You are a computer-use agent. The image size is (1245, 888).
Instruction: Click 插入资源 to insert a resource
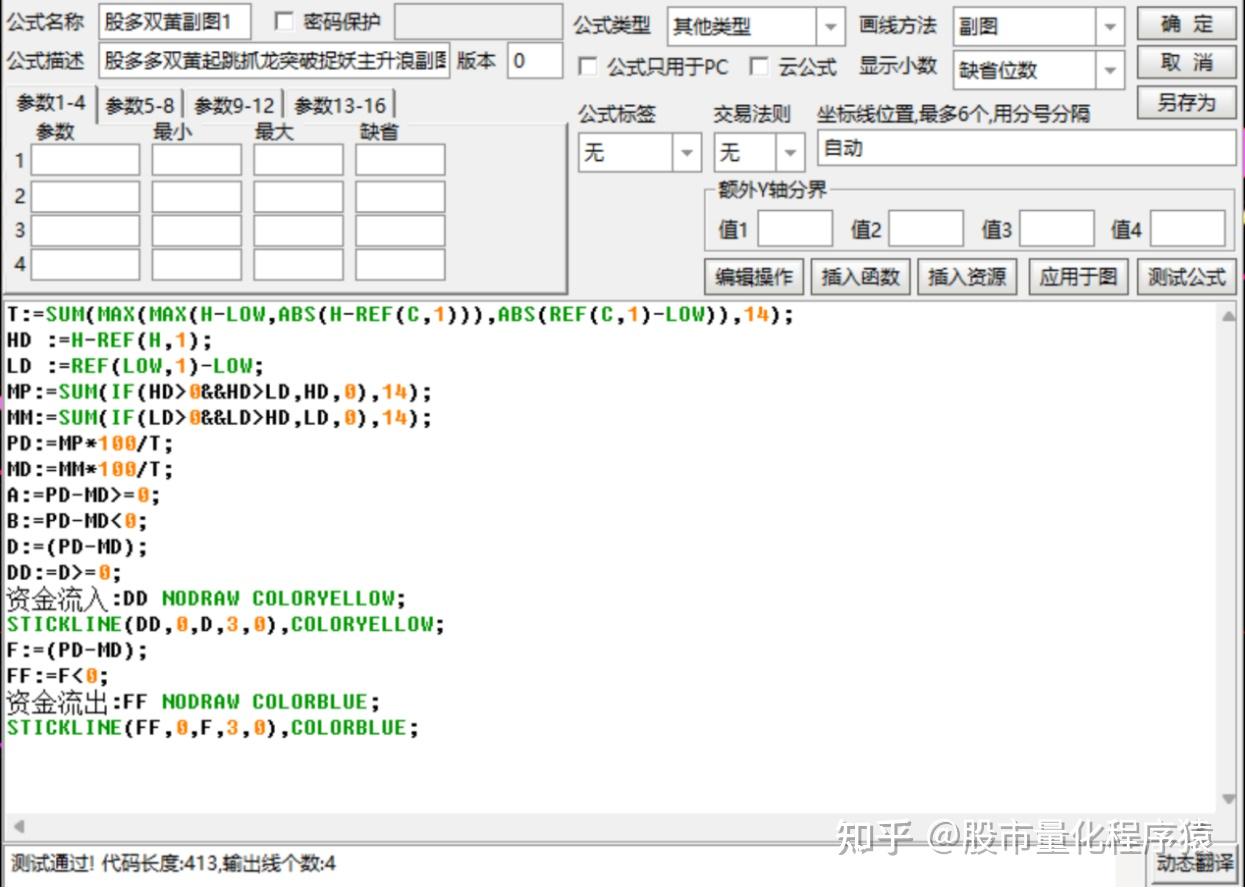click(x=967, y=277)
